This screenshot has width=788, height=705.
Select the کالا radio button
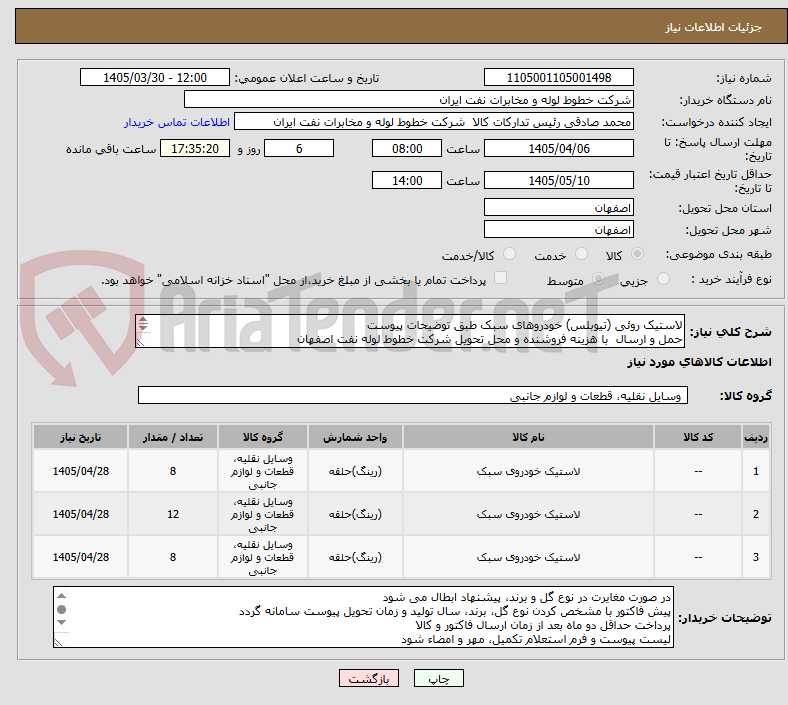point(637,254)
